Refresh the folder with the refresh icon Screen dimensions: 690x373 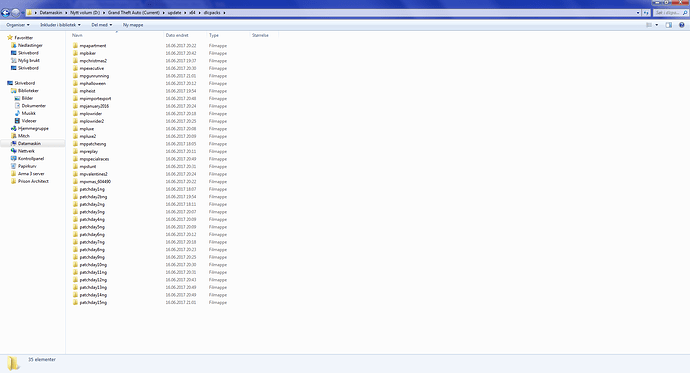point(646,13)
